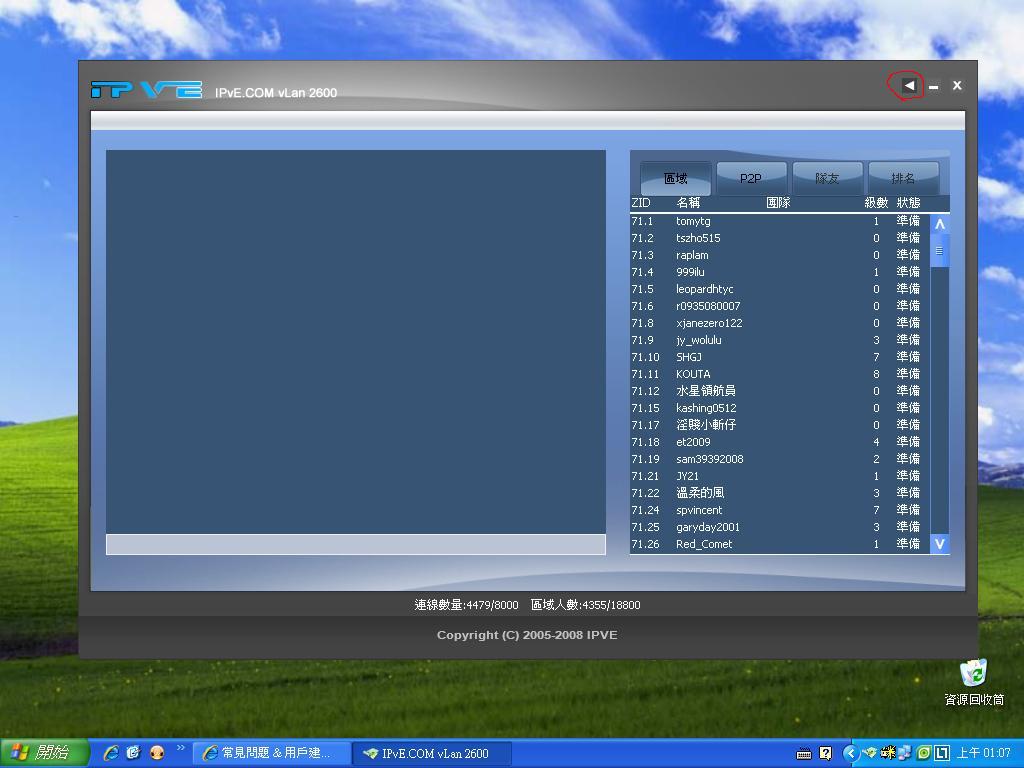Click the orange face quick launch icon
Screen dimensions: 1024x768
[157, 753]
